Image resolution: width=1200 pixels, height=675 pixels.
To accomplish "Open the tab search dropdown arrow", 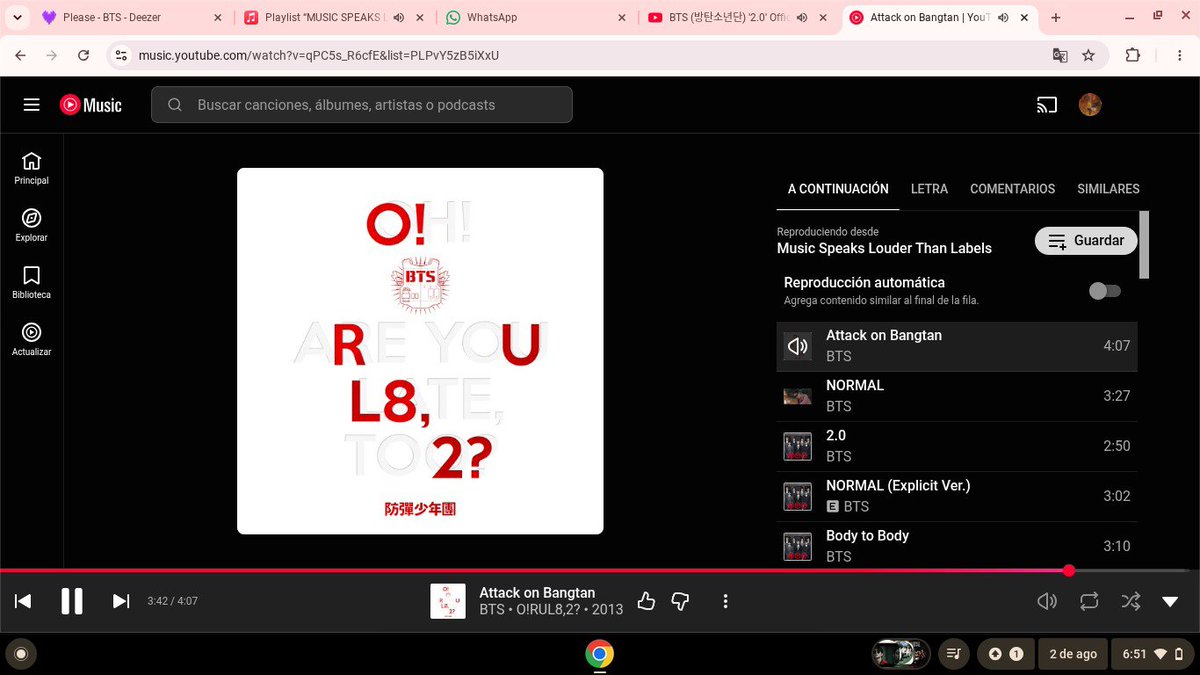I will (x=15, y=17).
